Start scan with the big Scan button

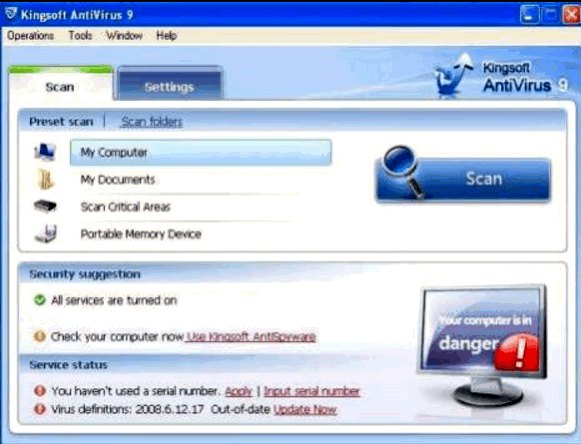coord(463,179)
